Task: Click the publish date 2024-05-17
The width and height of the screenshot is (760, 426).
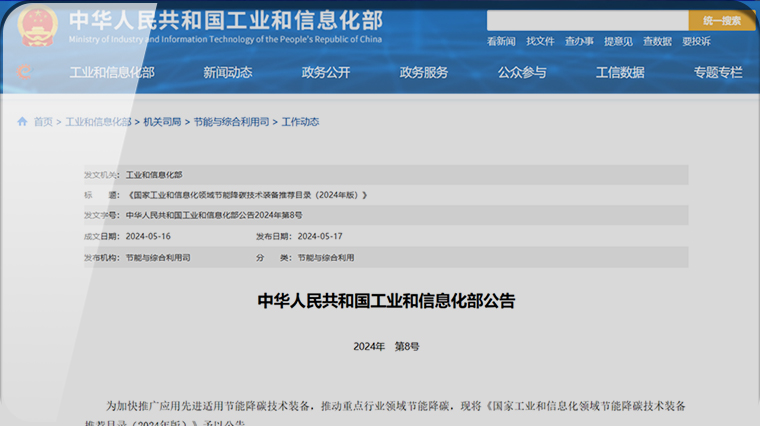Action: pyautogui.click(x=320, y=237)
